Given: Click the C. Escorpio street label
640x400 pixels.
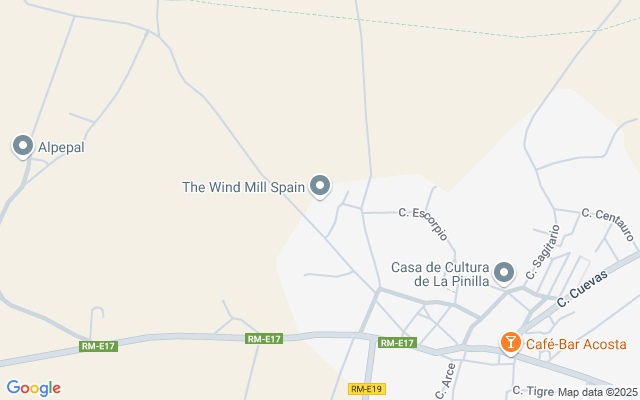Looking at the screenshot, I should coord(424,224).
